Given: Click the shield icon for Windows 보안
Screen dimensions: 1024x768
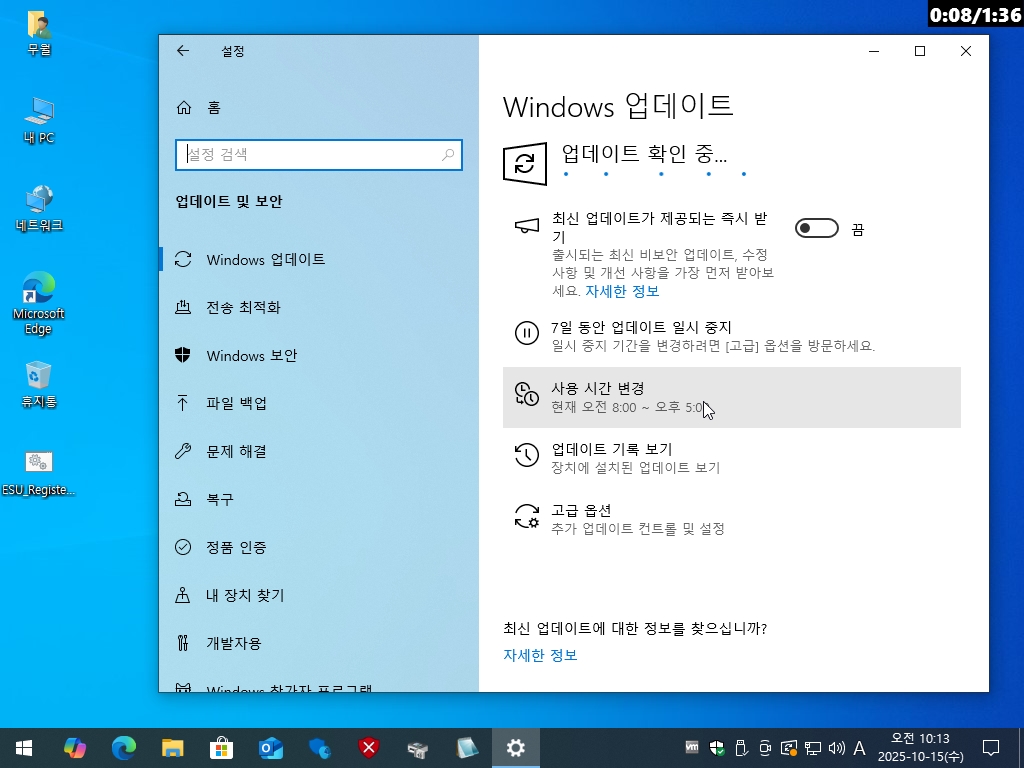Looking at the screenshot, I should pos(183,355).
